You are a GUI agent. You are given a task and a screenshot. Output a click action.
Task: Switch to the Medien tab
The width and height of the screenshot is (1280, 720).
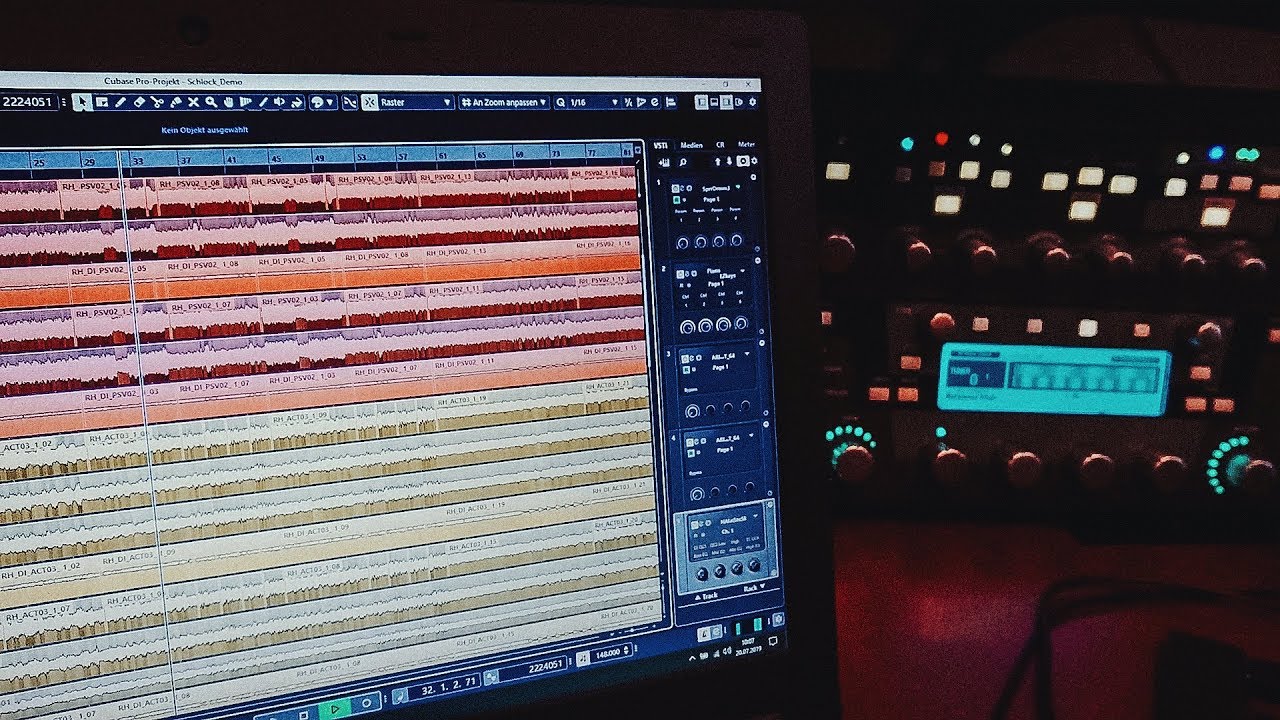coord(692,145)
